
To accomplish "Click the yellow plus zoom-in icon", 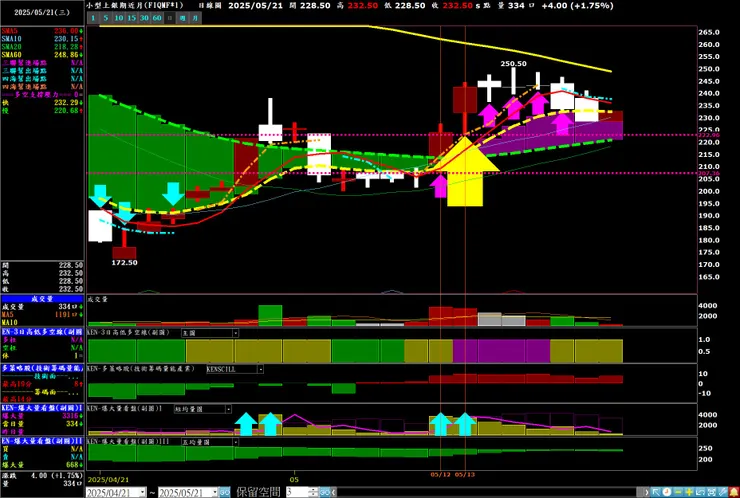I will [689, 492].
